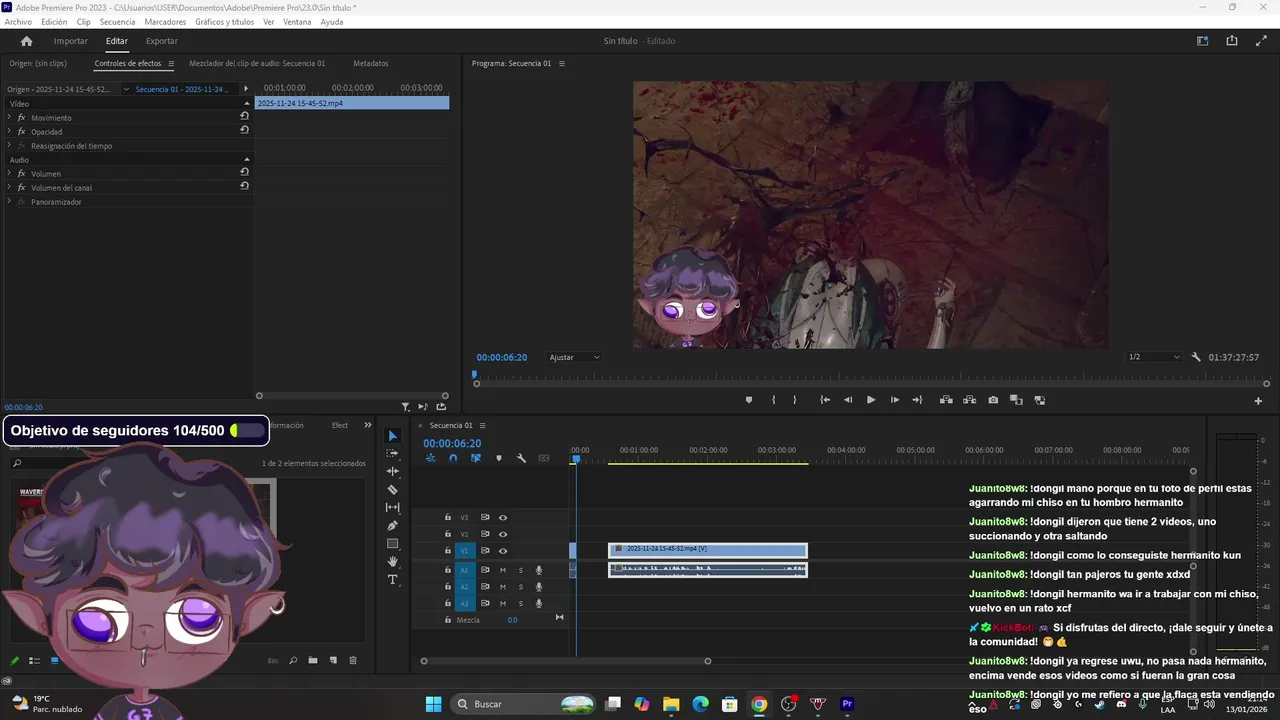Click the timeline horizontal zoom scrollbar
The height and width of the screenshot is (720, 1280).
point(565,661)
